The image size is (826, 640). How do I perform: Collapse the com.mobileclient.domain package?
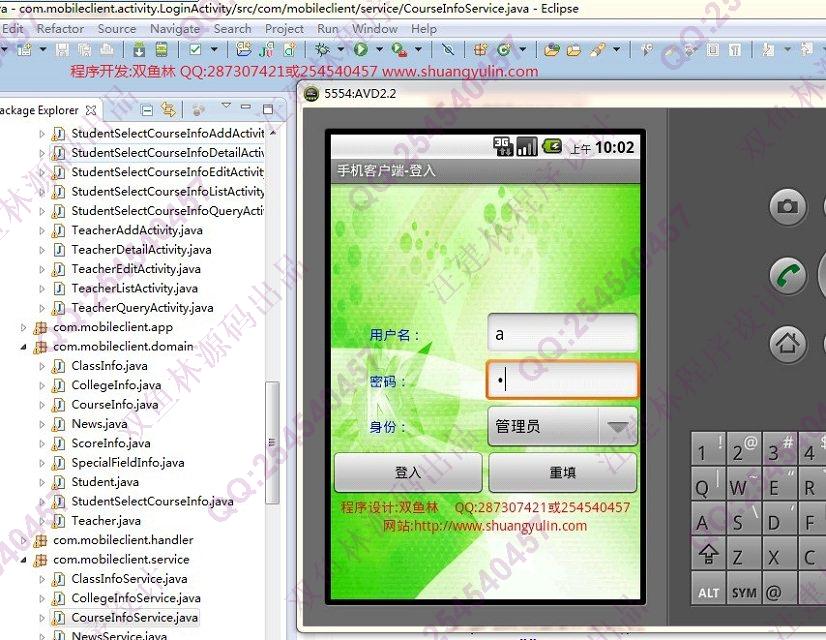(x=25, y=347)
